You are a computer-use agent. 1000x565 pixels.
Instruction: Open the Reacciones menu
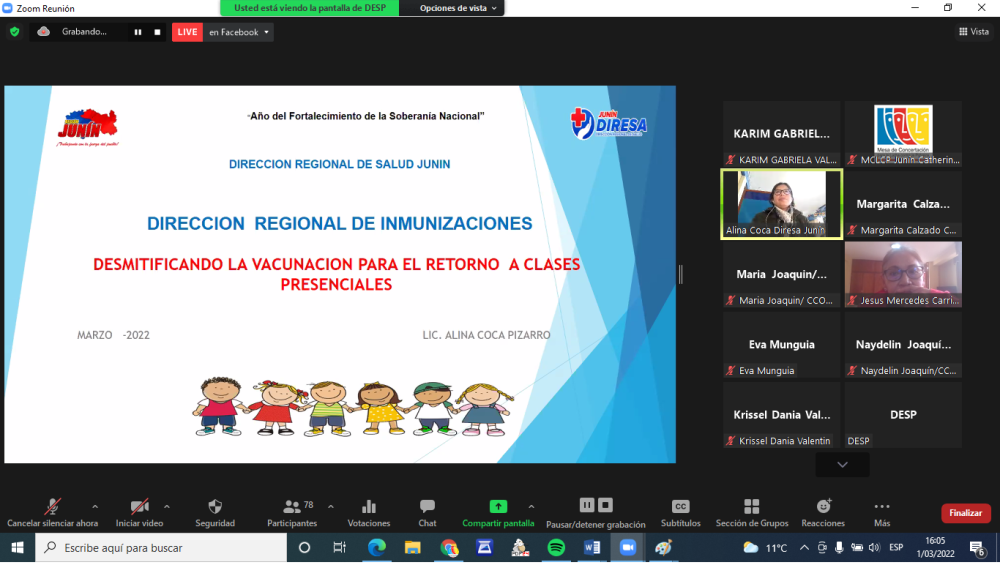tap(823, 512)
